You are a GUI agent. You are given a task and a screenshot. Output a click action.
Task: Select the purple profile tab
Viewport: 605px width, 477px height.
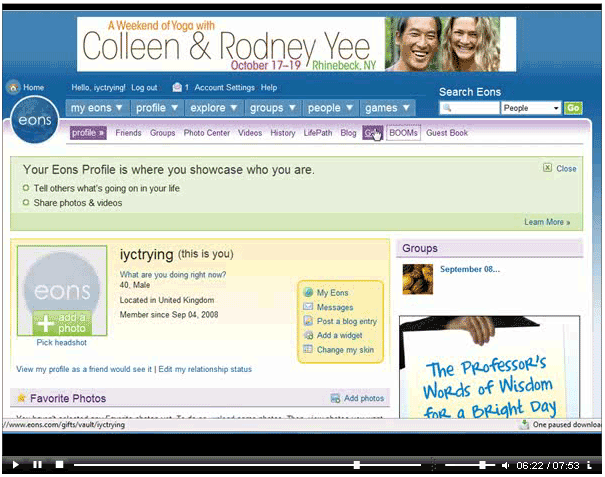point(88,133)
